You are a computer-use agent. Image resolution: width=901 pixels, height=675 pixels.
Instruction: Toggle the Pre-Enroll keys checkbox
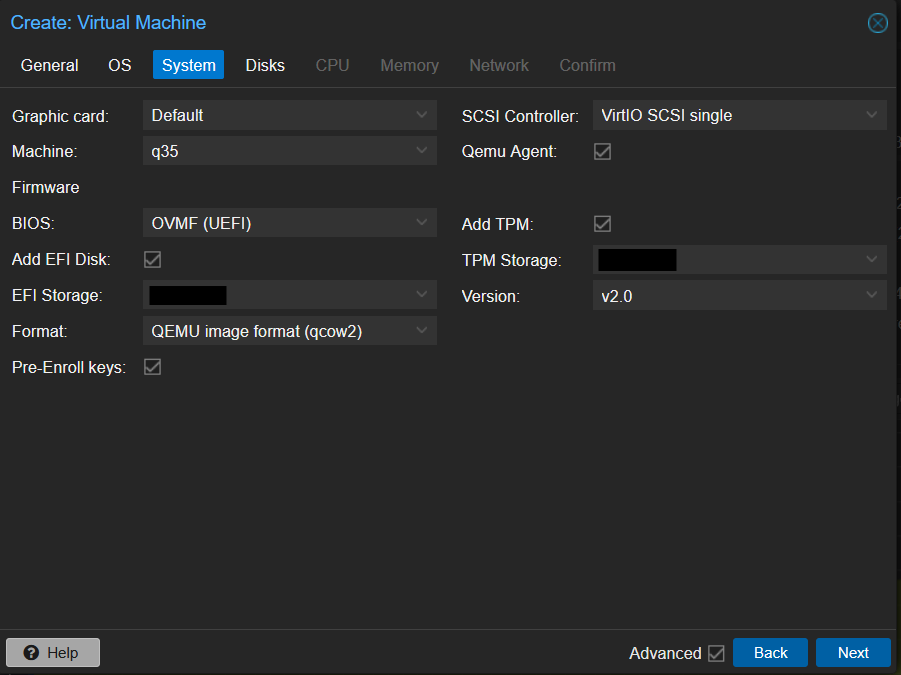[x=152, y=367]
